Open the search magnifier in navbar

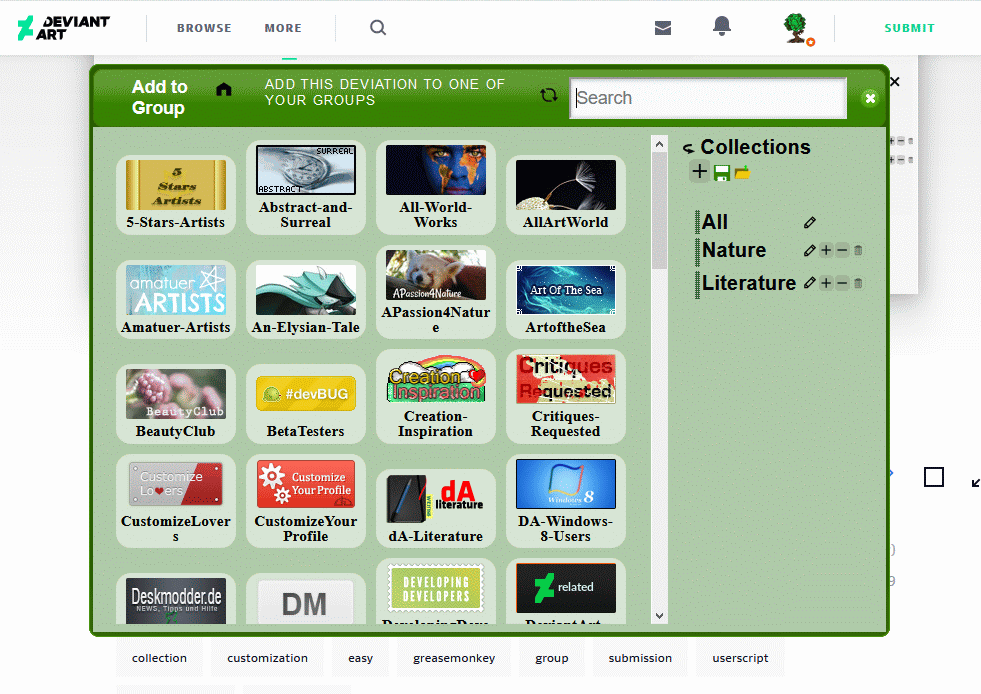(378, 28)
